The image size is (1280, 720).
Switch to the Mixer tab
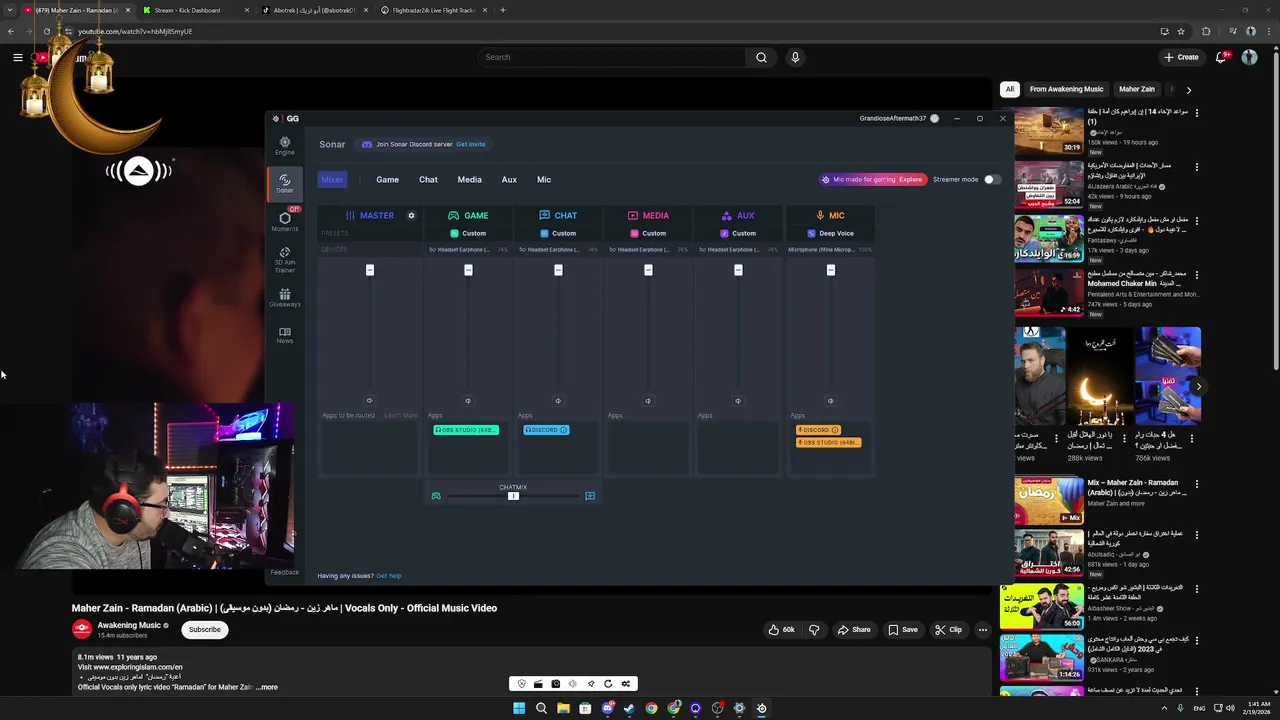coord(332,179)
